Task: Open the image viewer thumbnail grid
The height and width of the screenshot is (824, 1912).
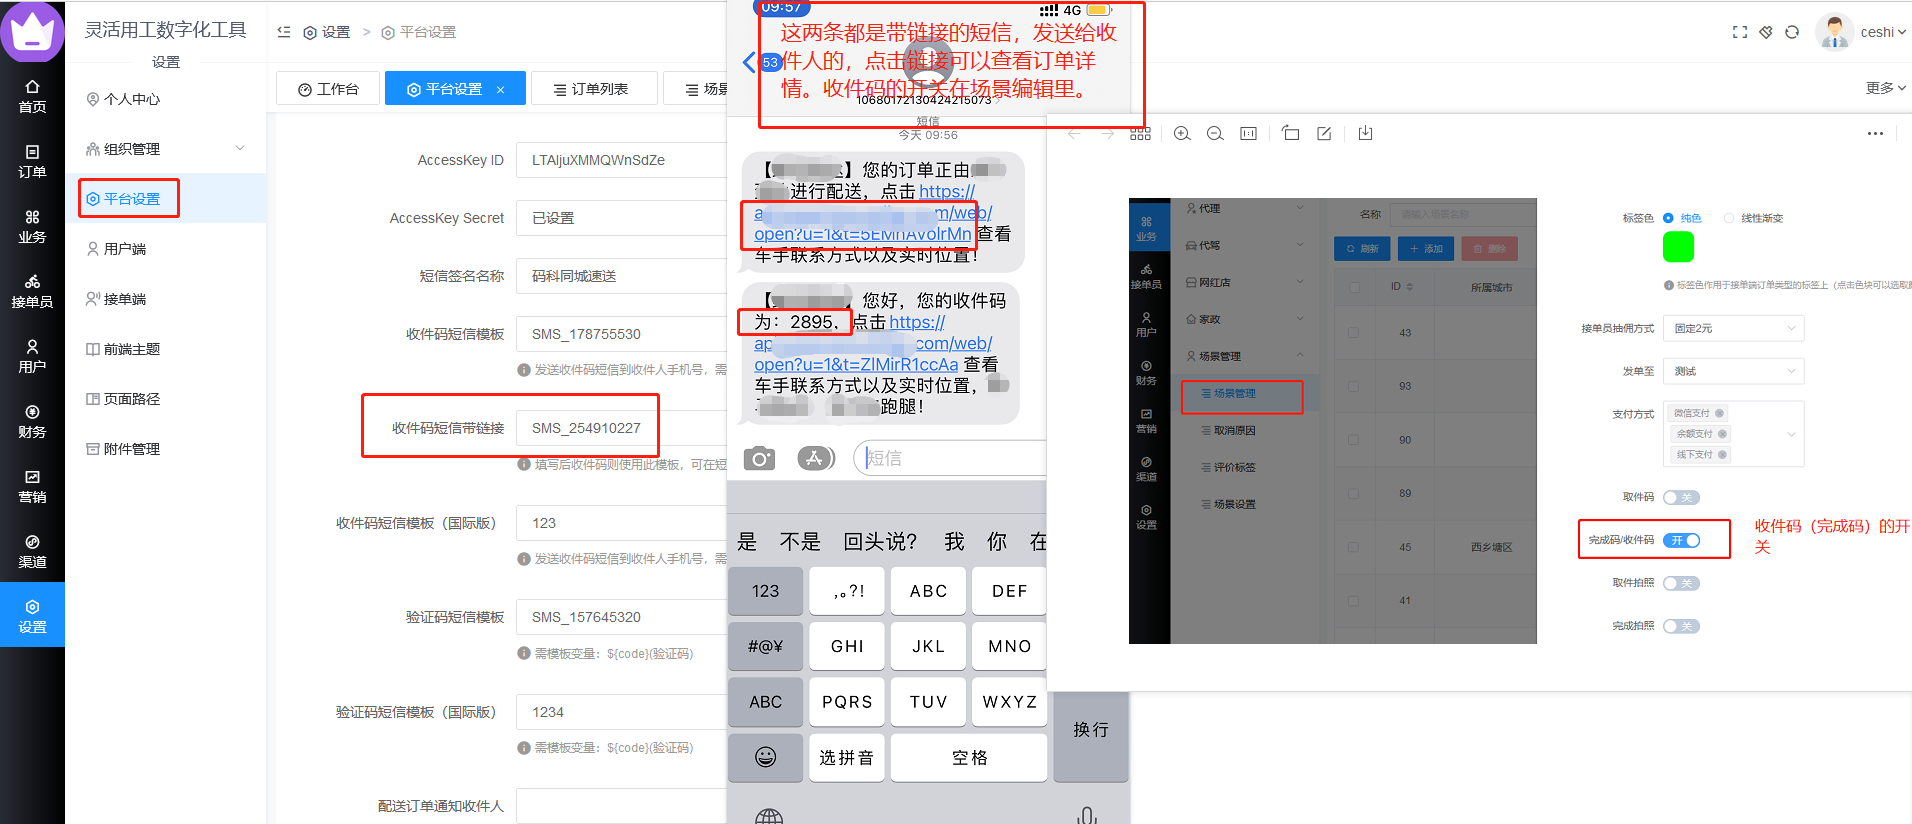Action: click(x=1140, y=133)
